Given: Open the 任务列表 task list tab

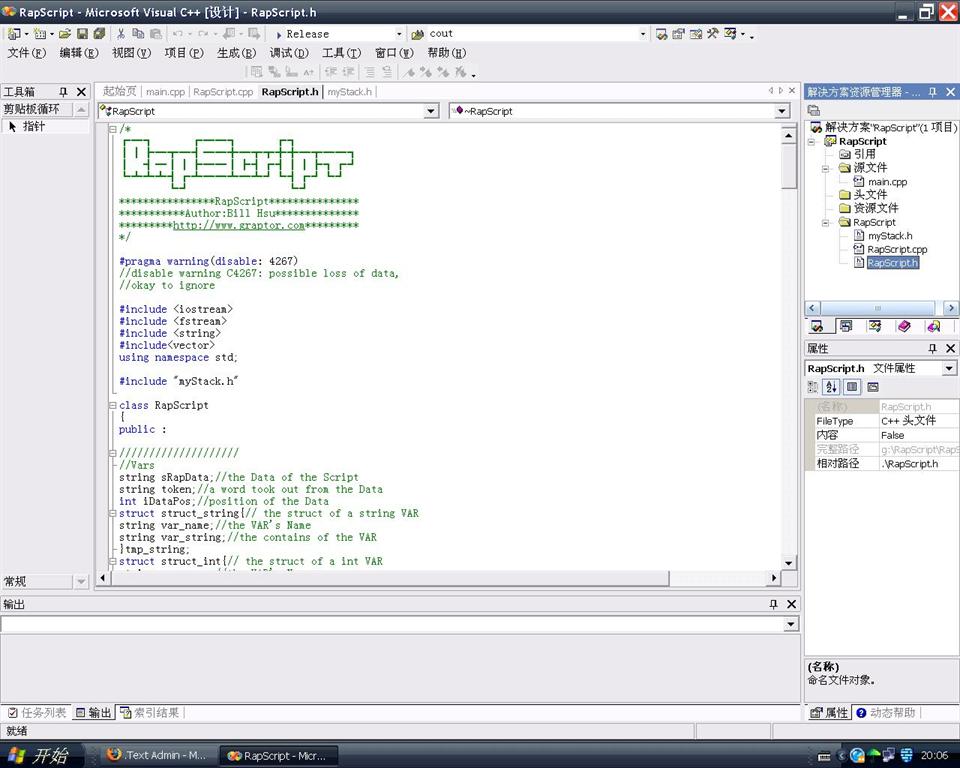Looking at the screenshot, I should (x=37, y=713).
